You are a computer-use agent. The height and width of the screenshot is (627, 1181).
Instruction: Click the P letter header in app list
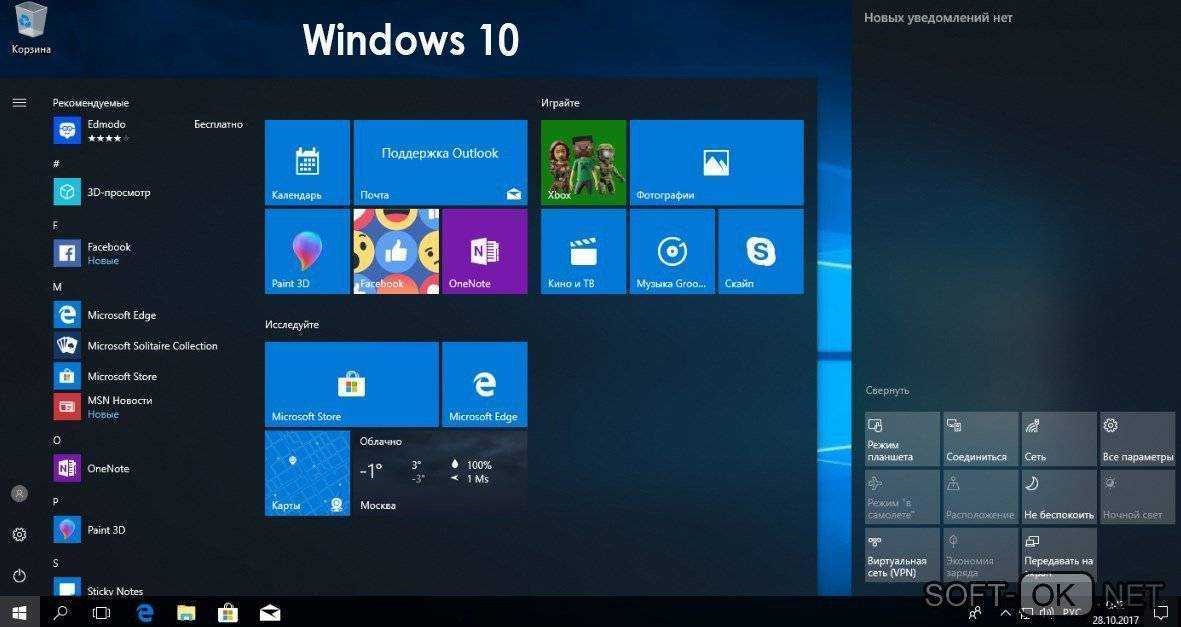[x=56, y=502]
